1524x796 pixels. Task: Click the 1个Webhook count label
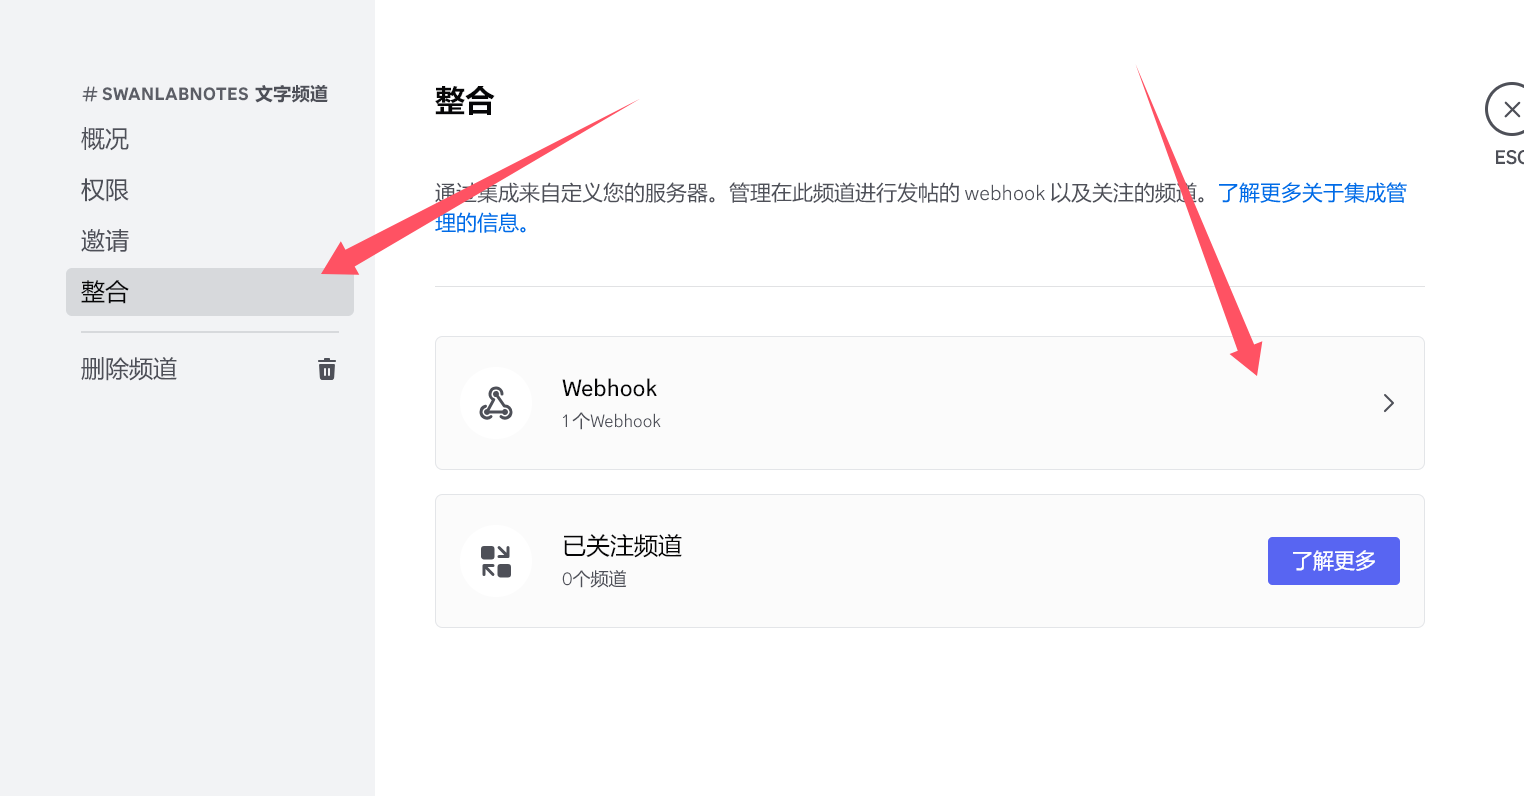(611, 421)
